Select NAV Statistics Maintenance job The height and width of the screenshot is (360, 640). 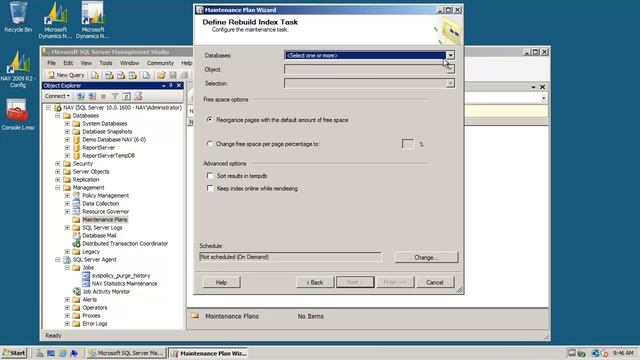click(124, 284)
